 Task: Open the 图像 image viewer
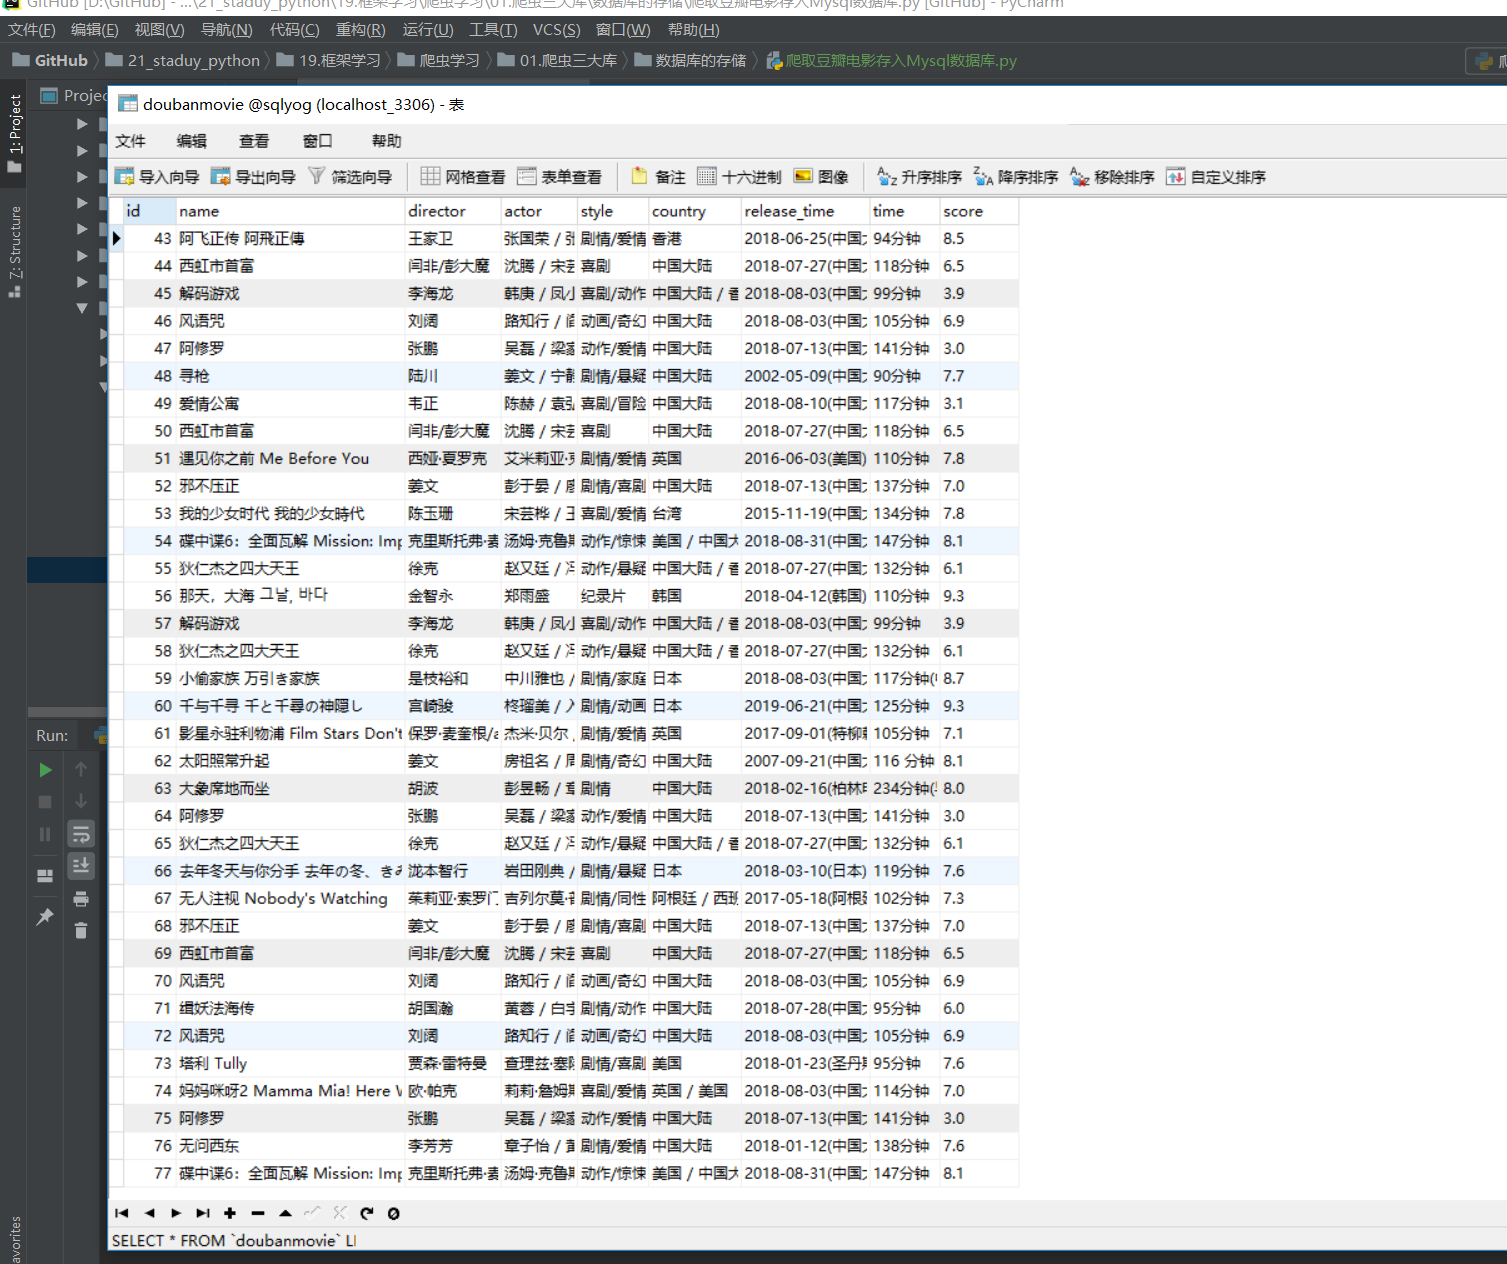[x=821, y=177]
